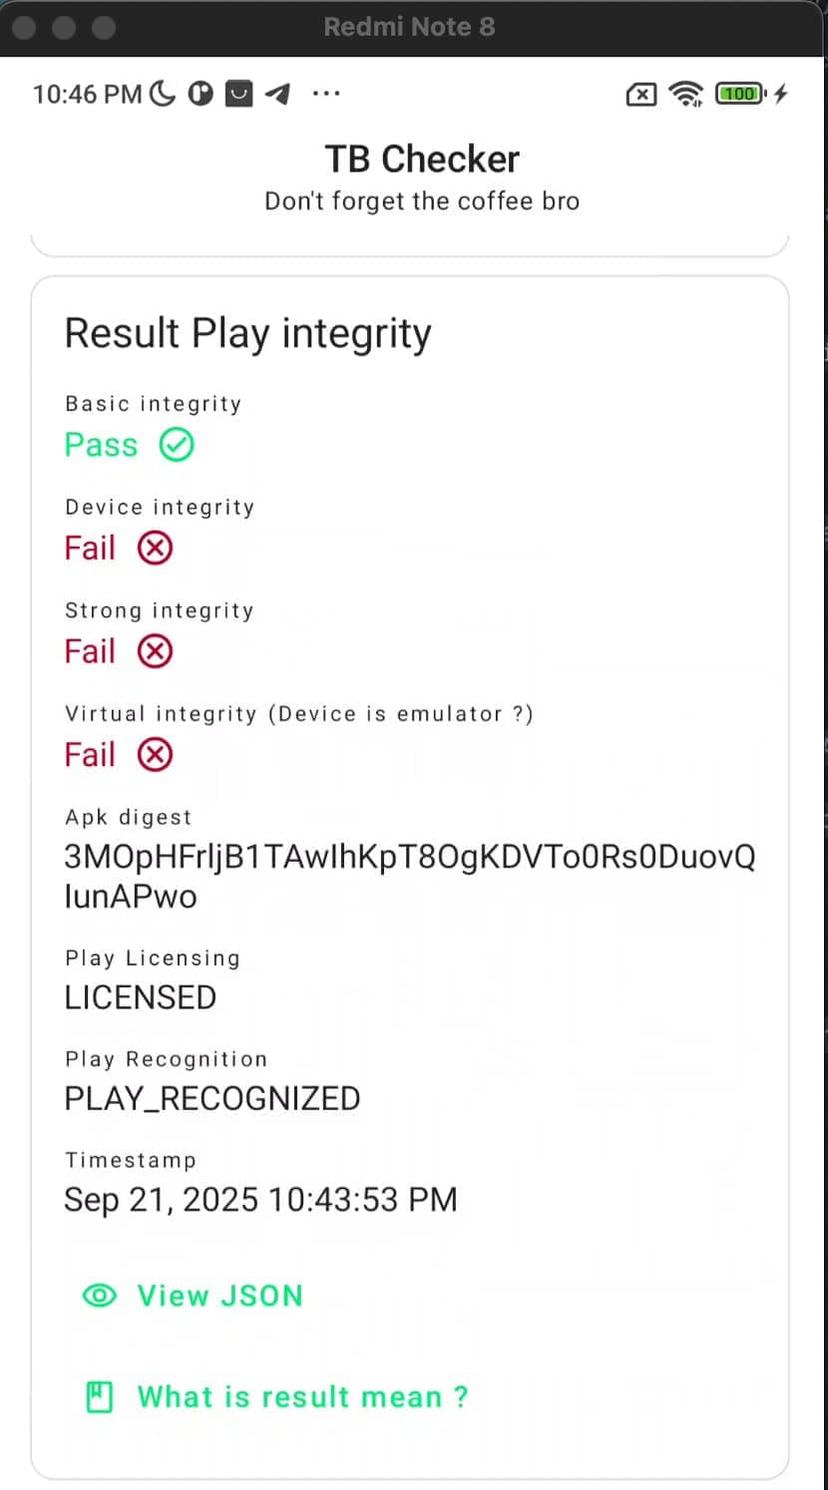Click the red Fail cross under Strong integrity

154,651
